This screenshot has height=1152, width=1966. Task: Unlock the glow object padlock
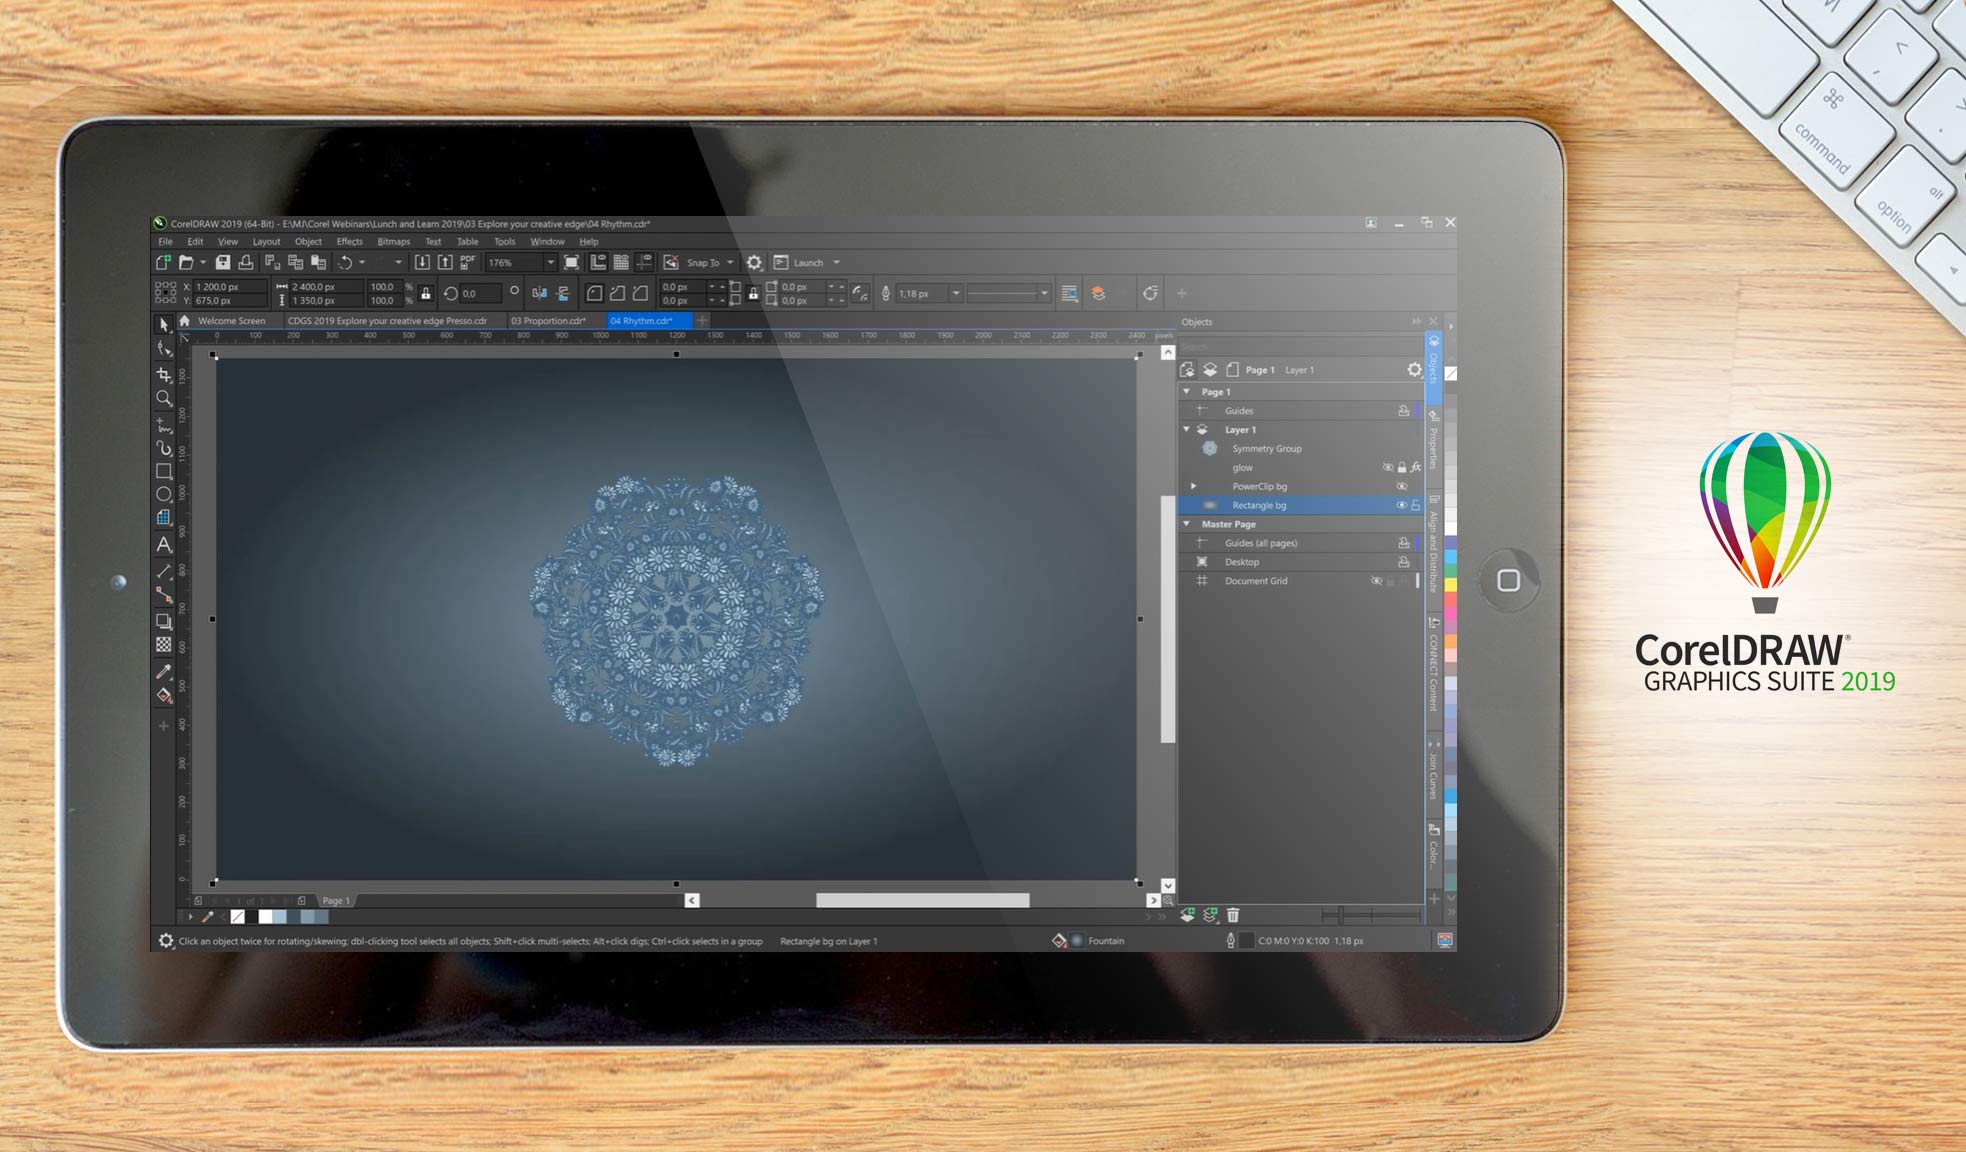1402,468
